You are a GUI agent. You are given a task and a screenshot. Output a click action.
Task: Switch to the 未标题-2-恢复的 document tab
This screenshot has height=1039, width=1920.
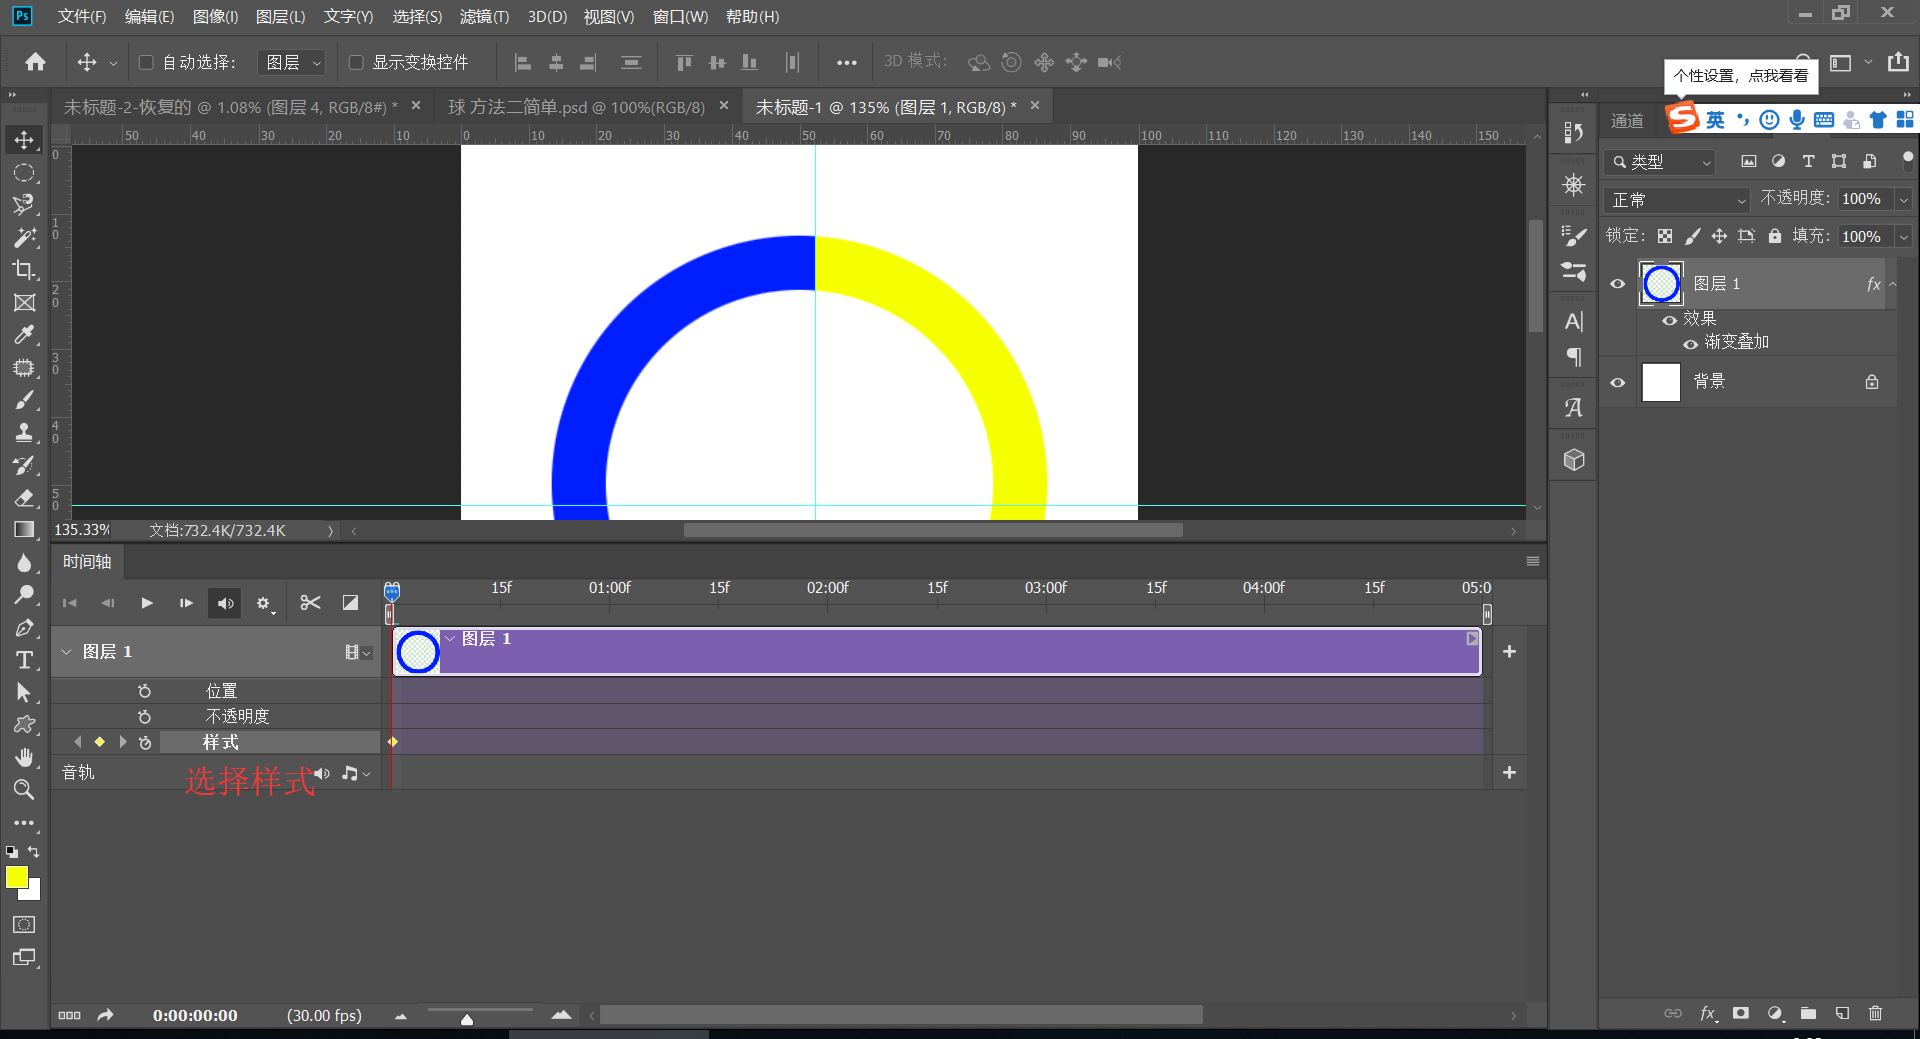coord(230,107)
